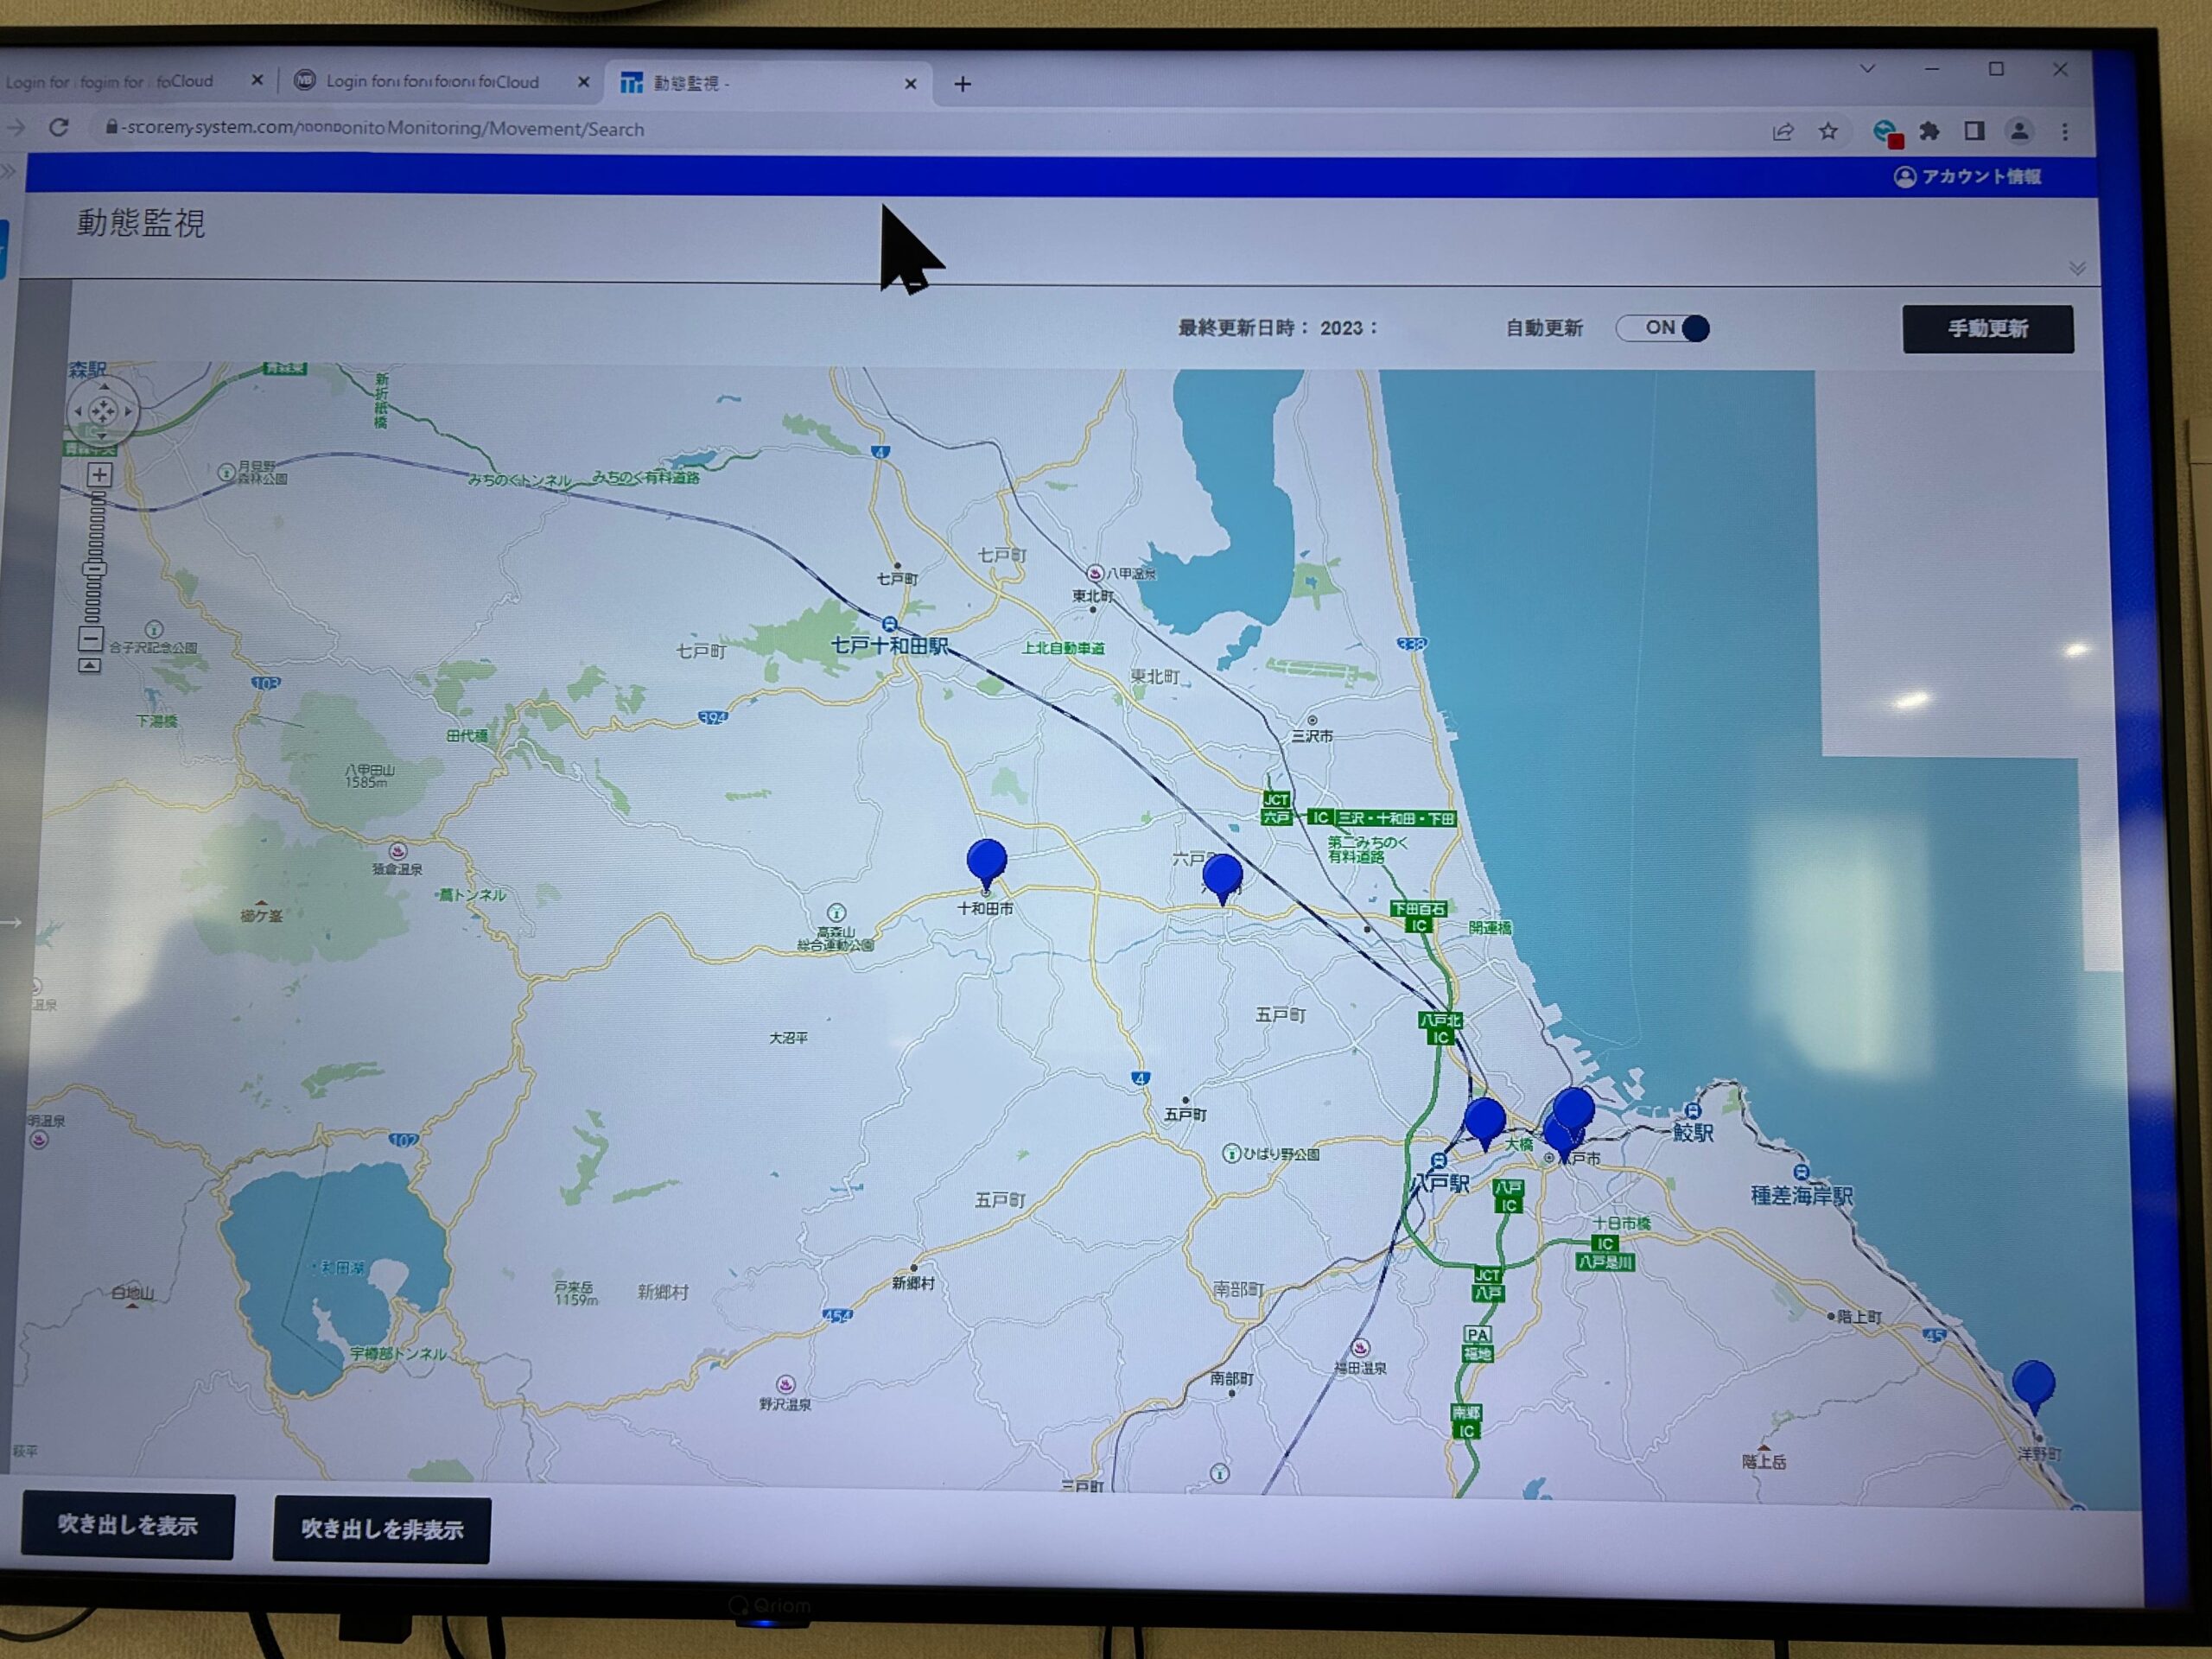
Task: Toggle the 自動更新 ON switch
Action: coord(1663,328)
